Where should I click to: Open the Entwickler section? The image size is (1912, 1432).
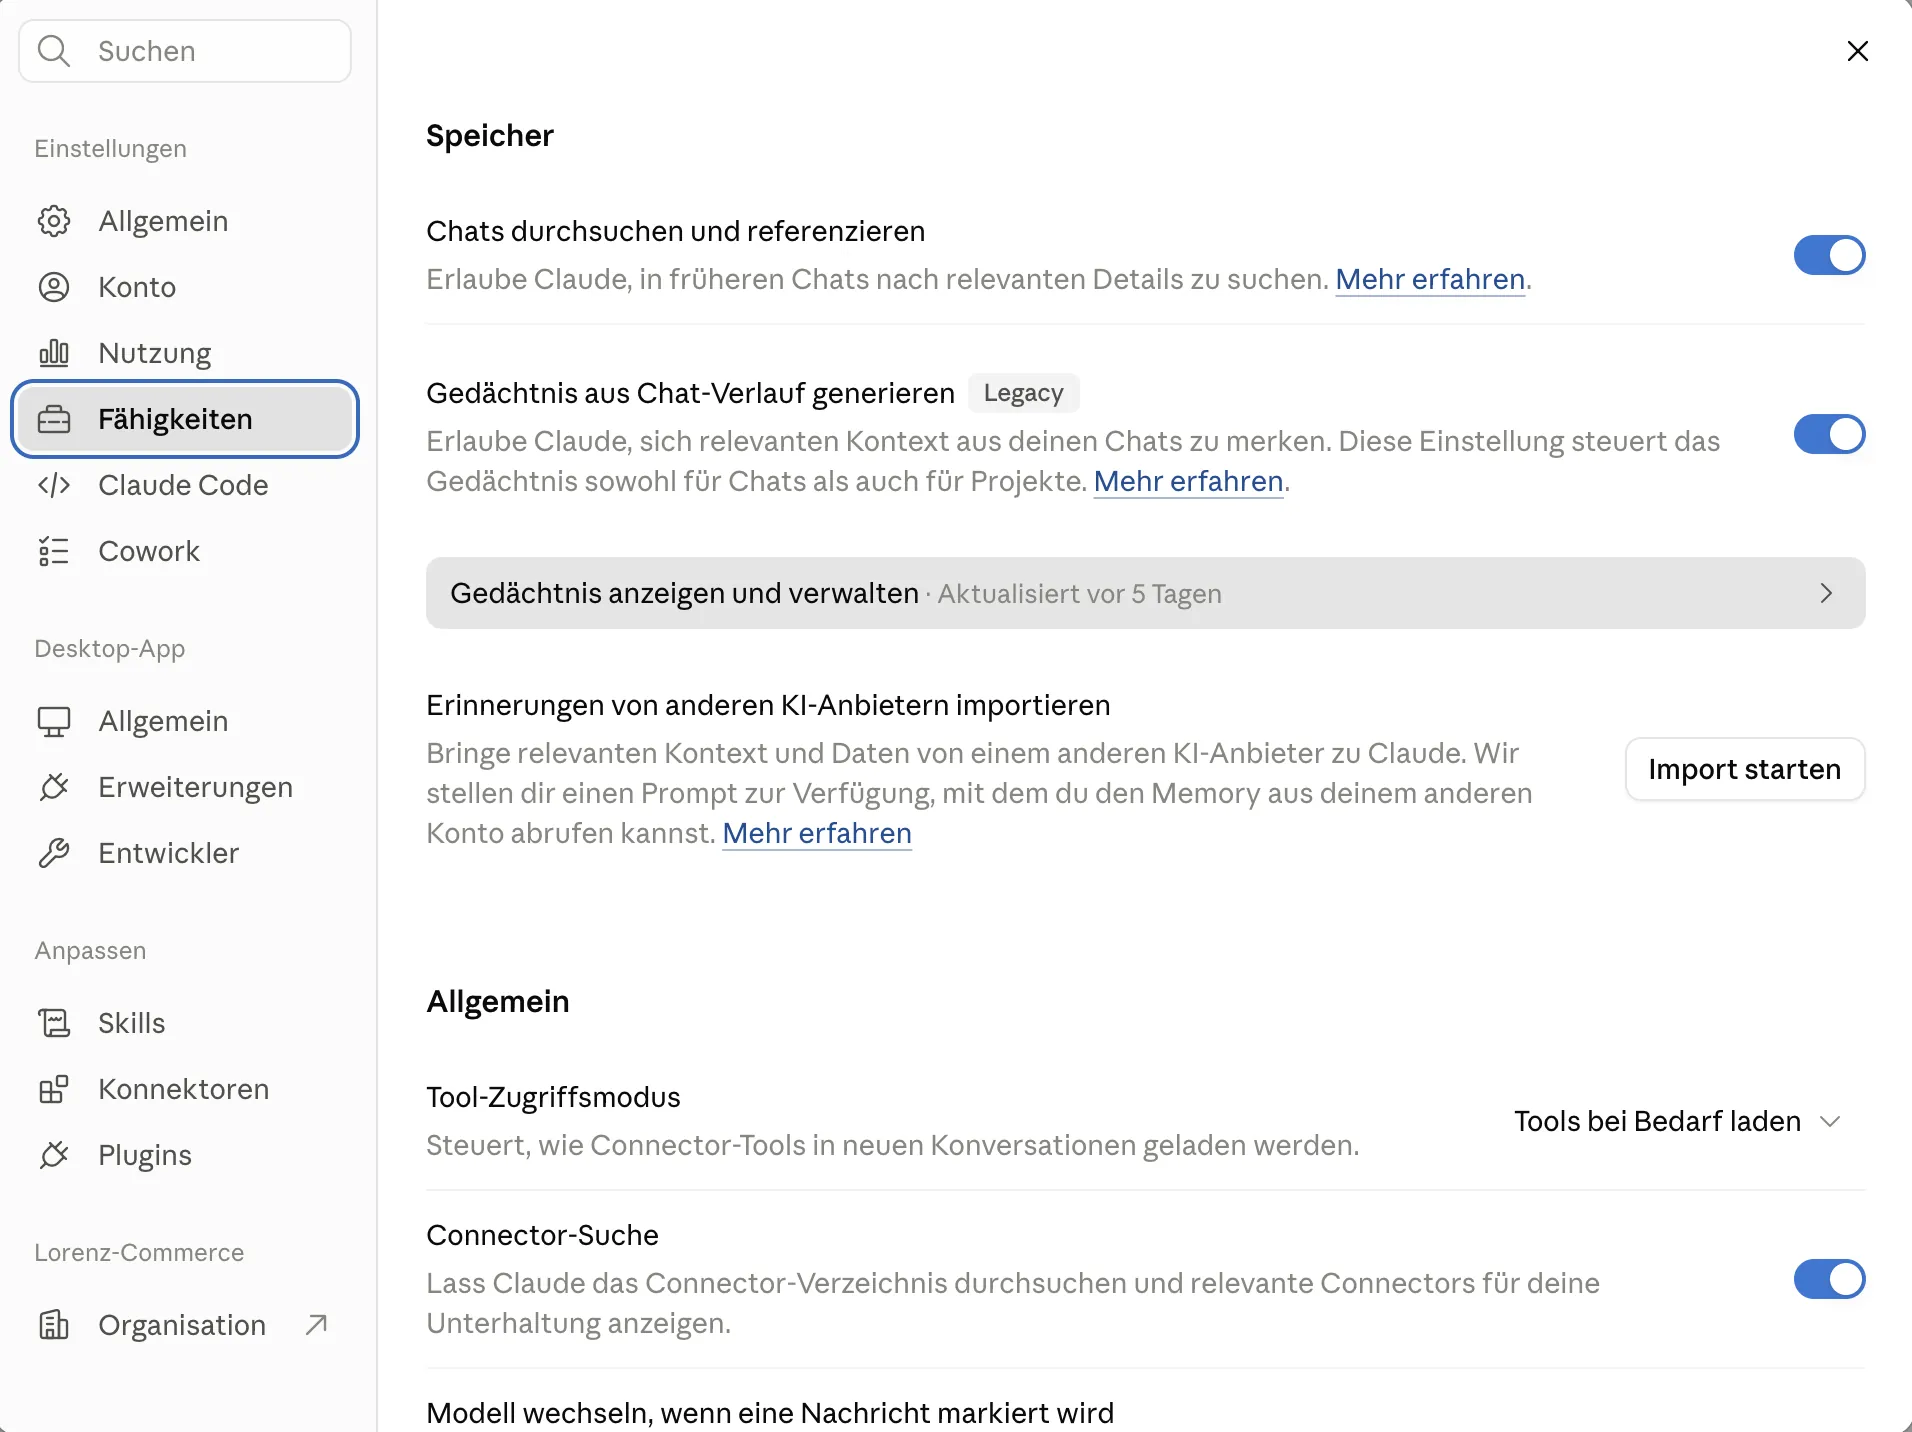[185, 853]
